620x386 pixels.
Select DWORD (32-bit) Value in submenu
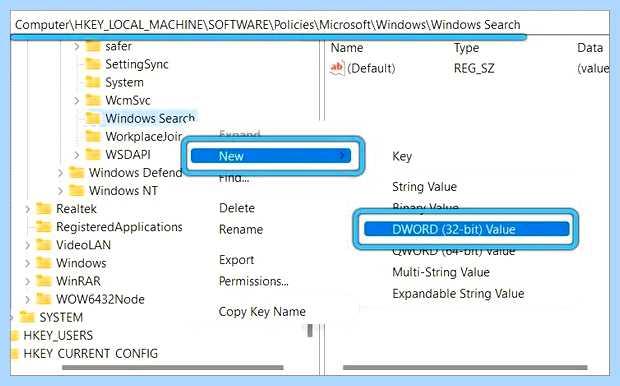click(x=467, y=229)
